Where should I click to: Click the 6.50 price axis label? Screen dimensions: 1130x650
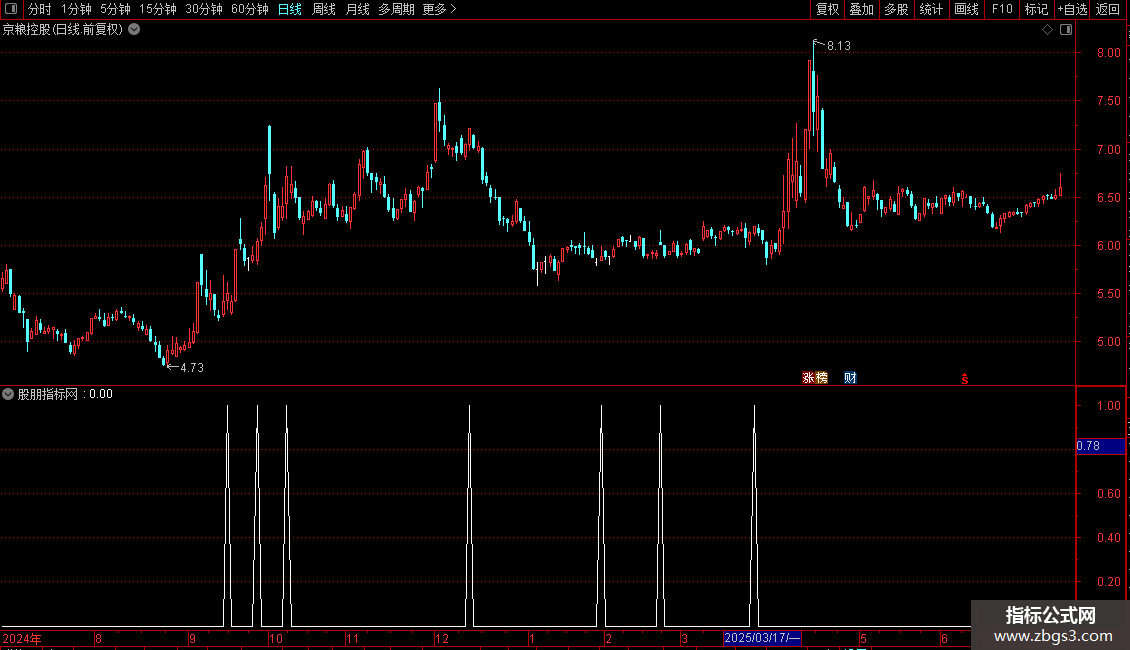(x=1108, y=197)
